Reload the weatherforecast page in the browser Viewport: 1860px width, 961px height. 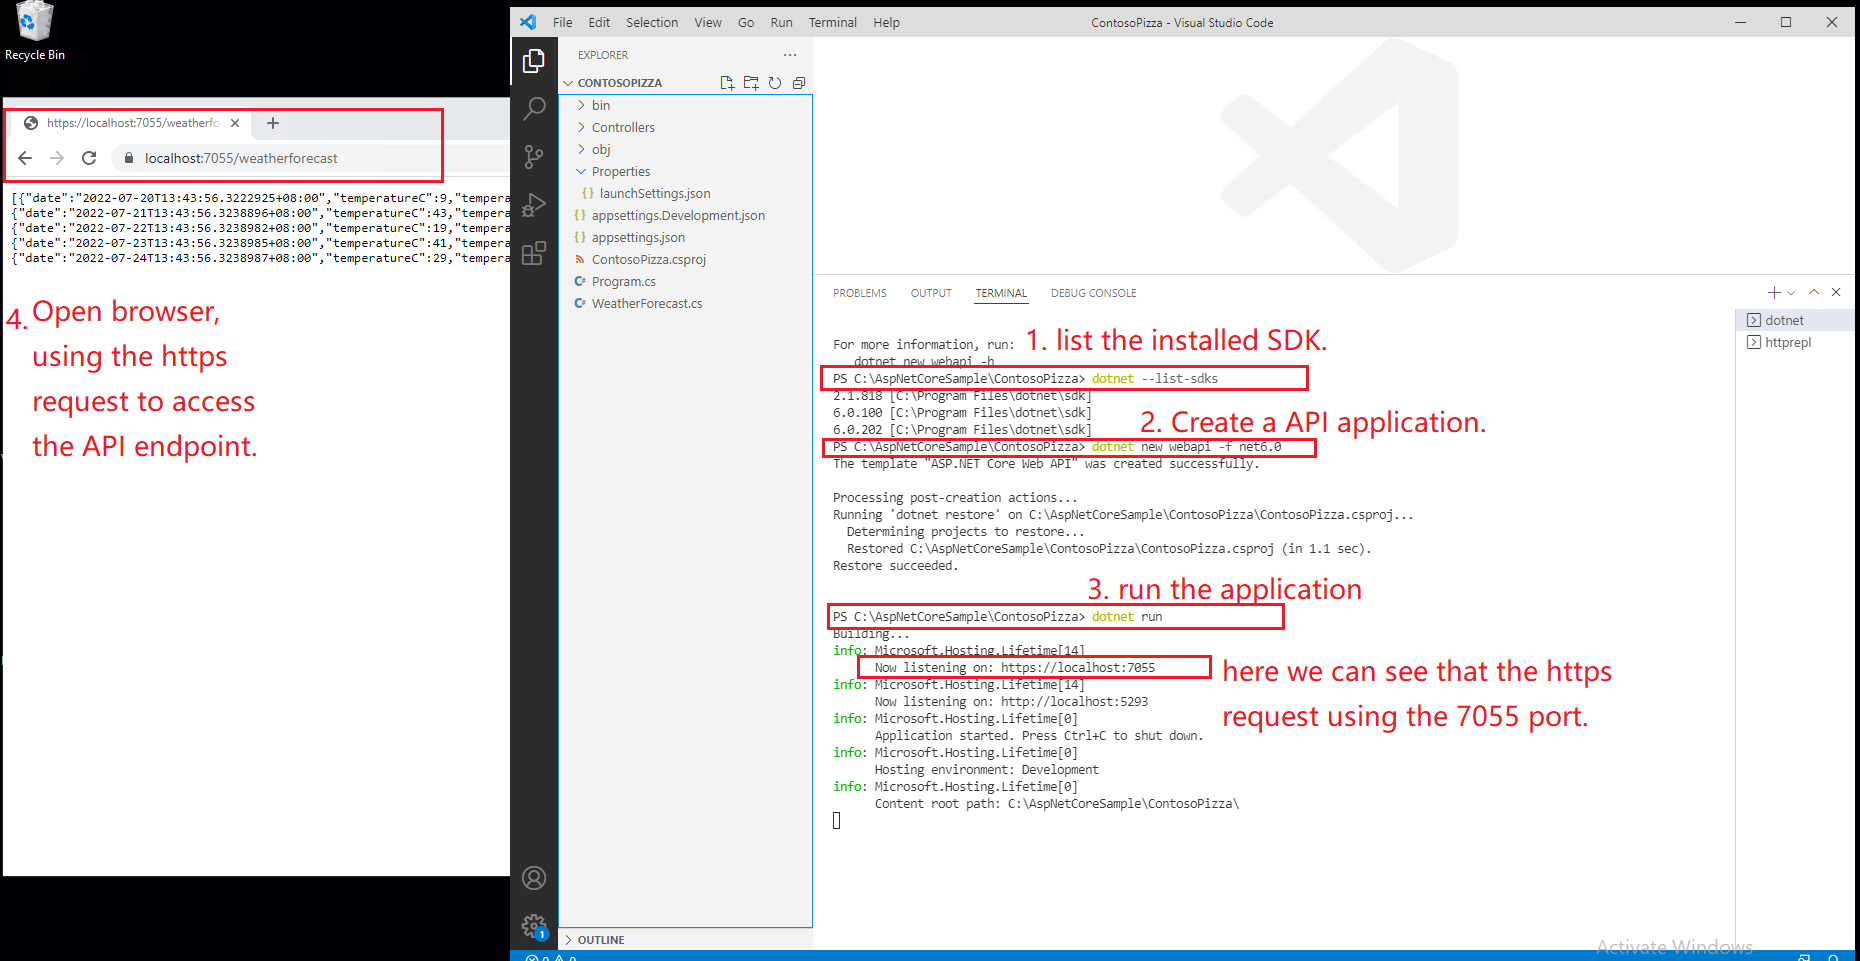coord(89,158)
